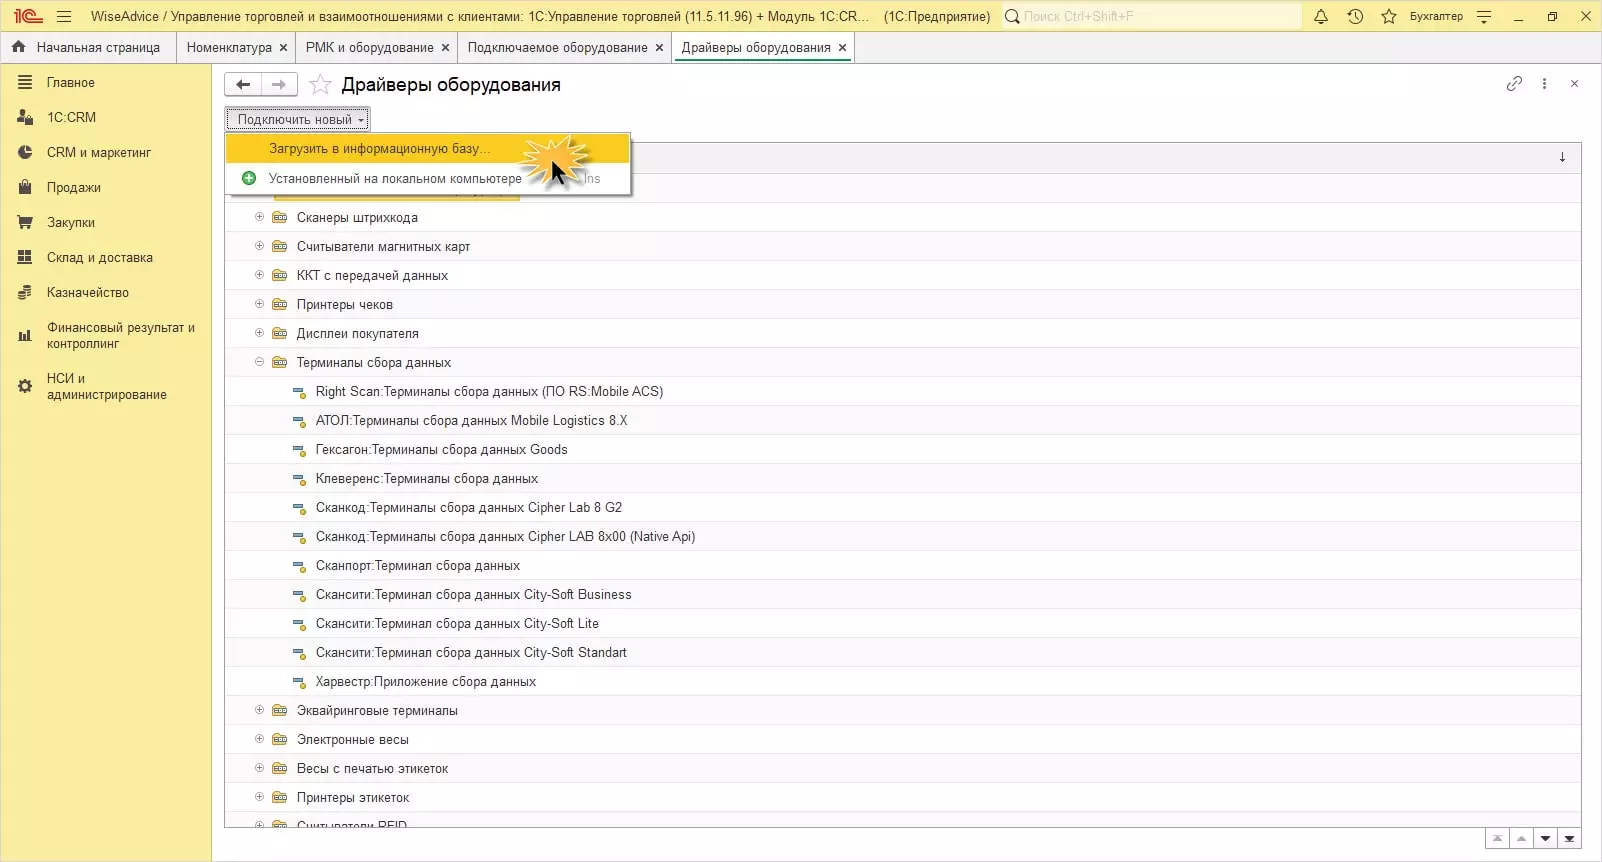Jump to list end with last-row button
Image resolution: width=1602 pixels, height=862 pixels.
click(x=1570, y=838)
